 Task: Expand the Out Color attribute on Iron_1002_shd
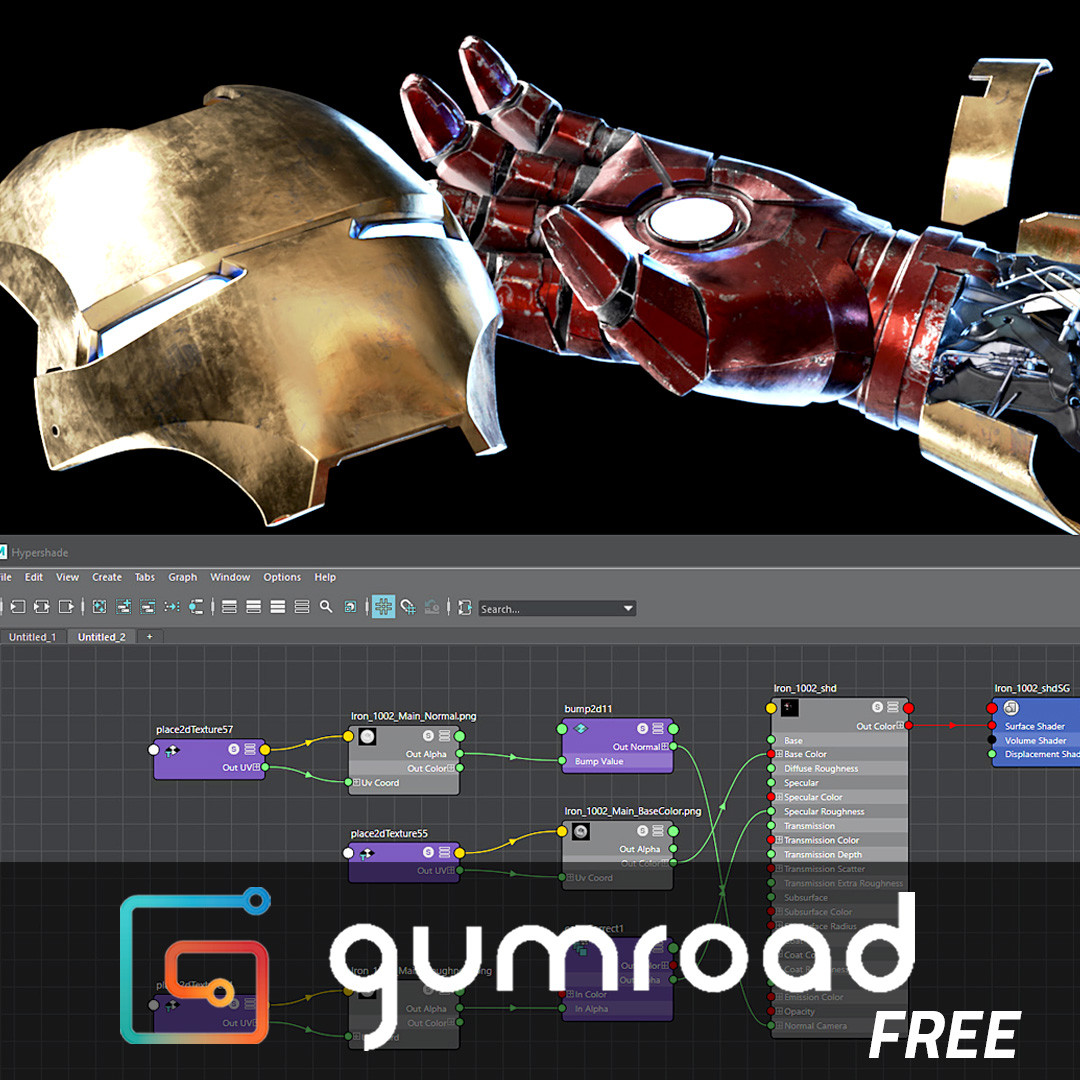[900, 724]
